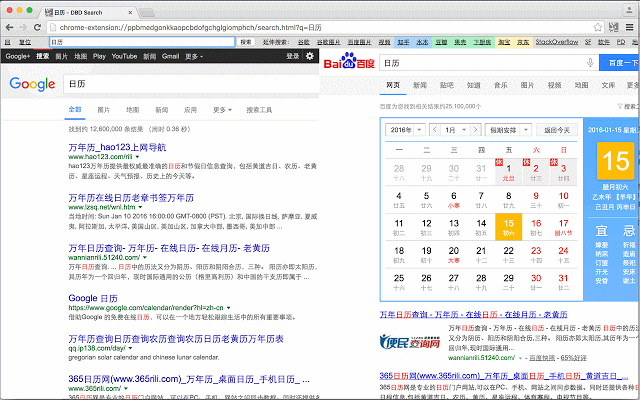The height and width of the screenshot is (400, 640).
Task: Open the Chrome hamburger menu
Action: coord(630,28)
